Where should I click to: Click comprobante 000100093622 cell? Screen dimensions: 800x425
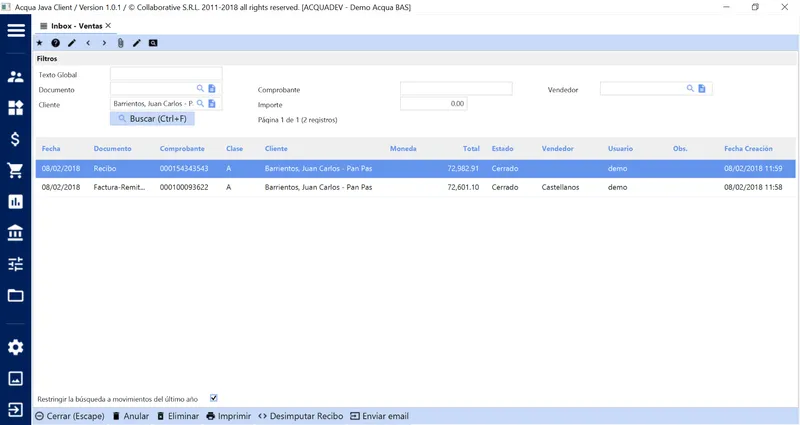184,187
